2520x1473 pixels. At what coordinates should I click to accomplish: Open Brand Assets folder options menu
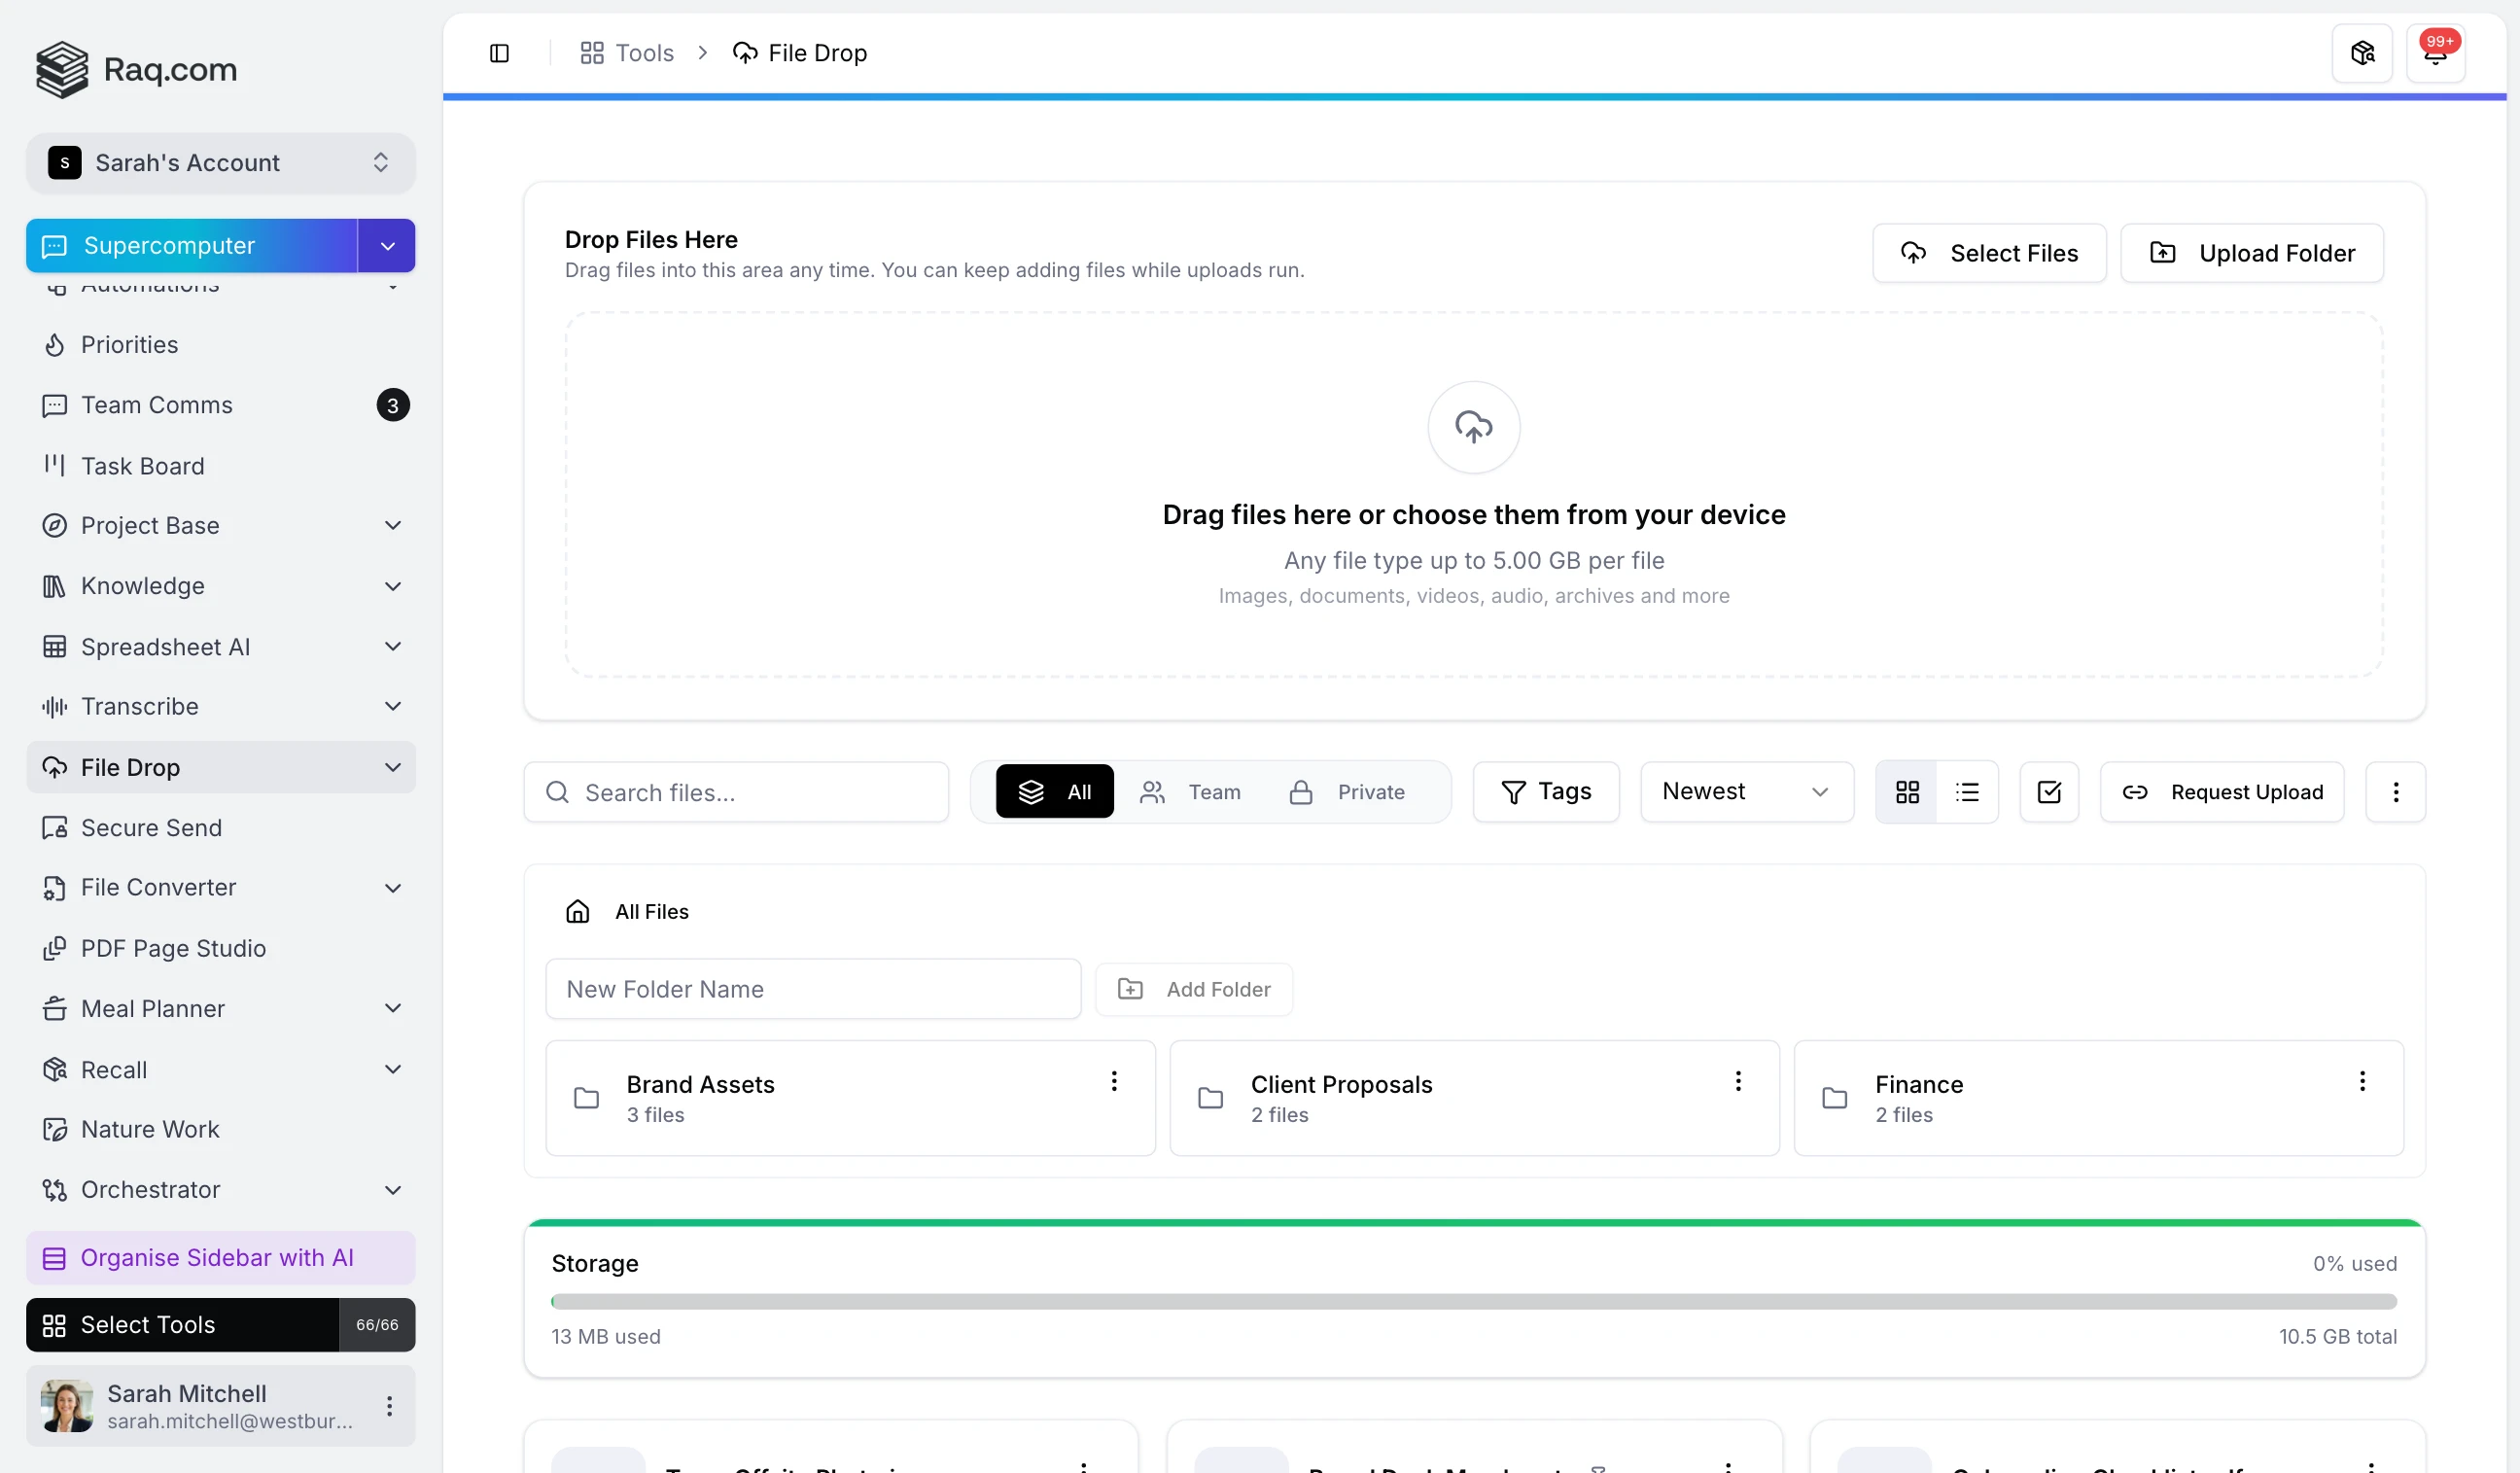pos(1113,1081)
